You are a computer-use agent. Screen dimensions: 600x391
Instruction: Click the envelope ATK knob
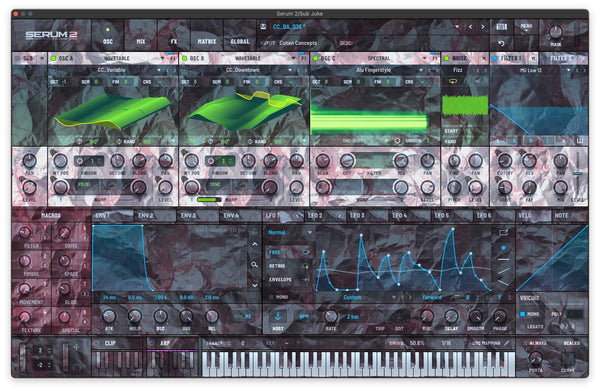pyautogui.click(x=109, y=316)
